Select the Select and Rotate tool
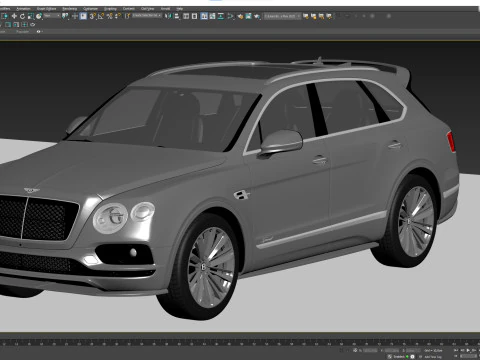The image size is (480, 360). tap(22, 16)
